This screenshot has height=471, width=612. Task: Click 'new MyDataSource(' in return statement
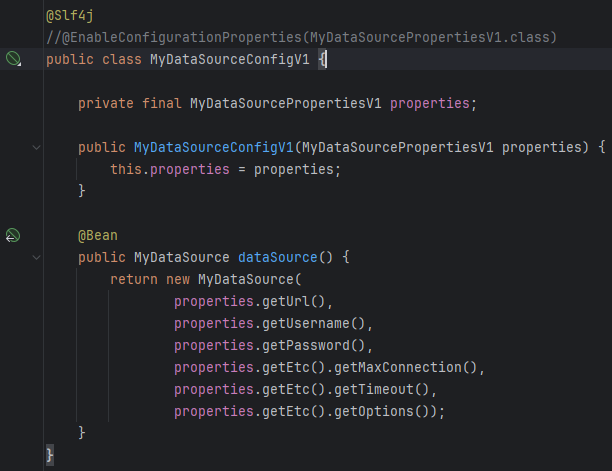click(x=234, y=279)
